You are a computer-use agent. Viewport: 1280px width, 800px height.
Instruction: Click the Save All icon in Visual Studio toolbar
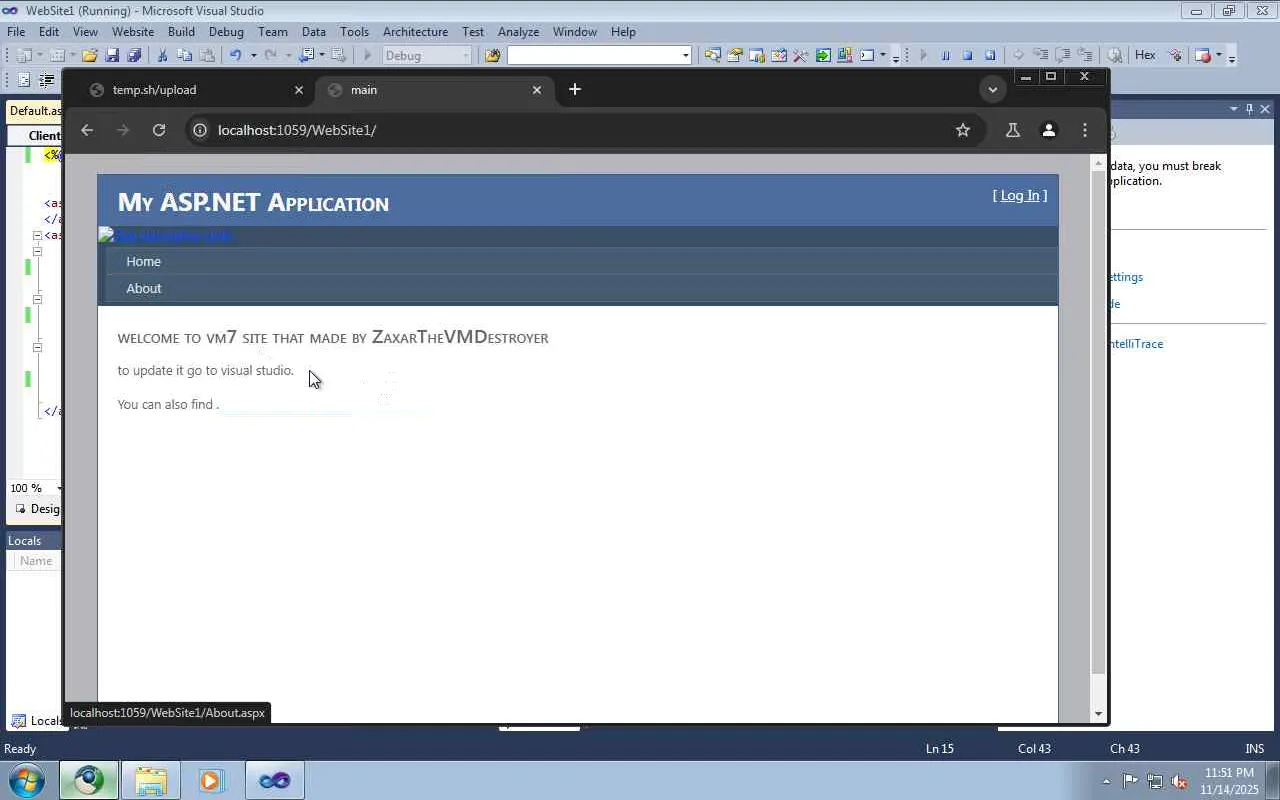(x=134, y=56)
